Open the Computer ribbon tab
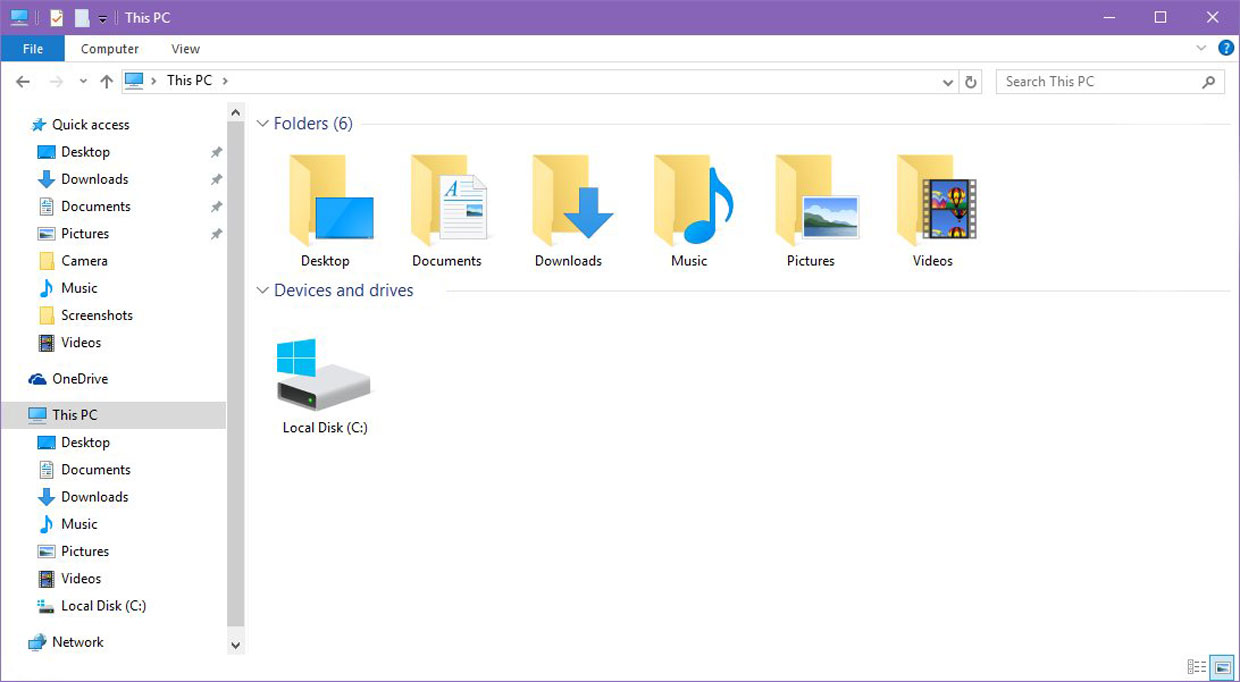 pos(110,49)
